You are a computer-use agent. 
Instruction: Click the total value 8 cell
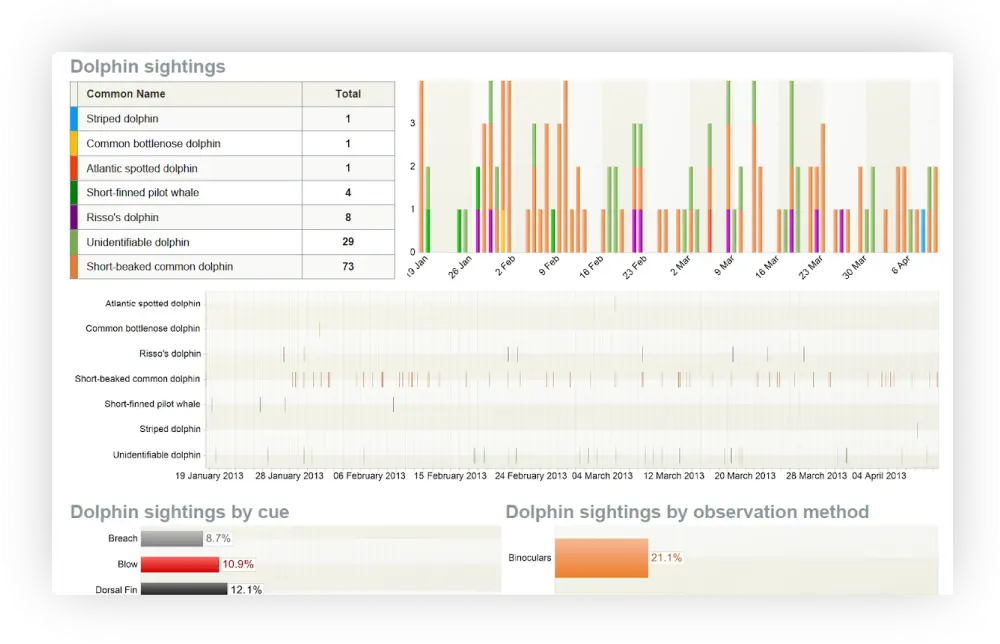coord(348,217)
